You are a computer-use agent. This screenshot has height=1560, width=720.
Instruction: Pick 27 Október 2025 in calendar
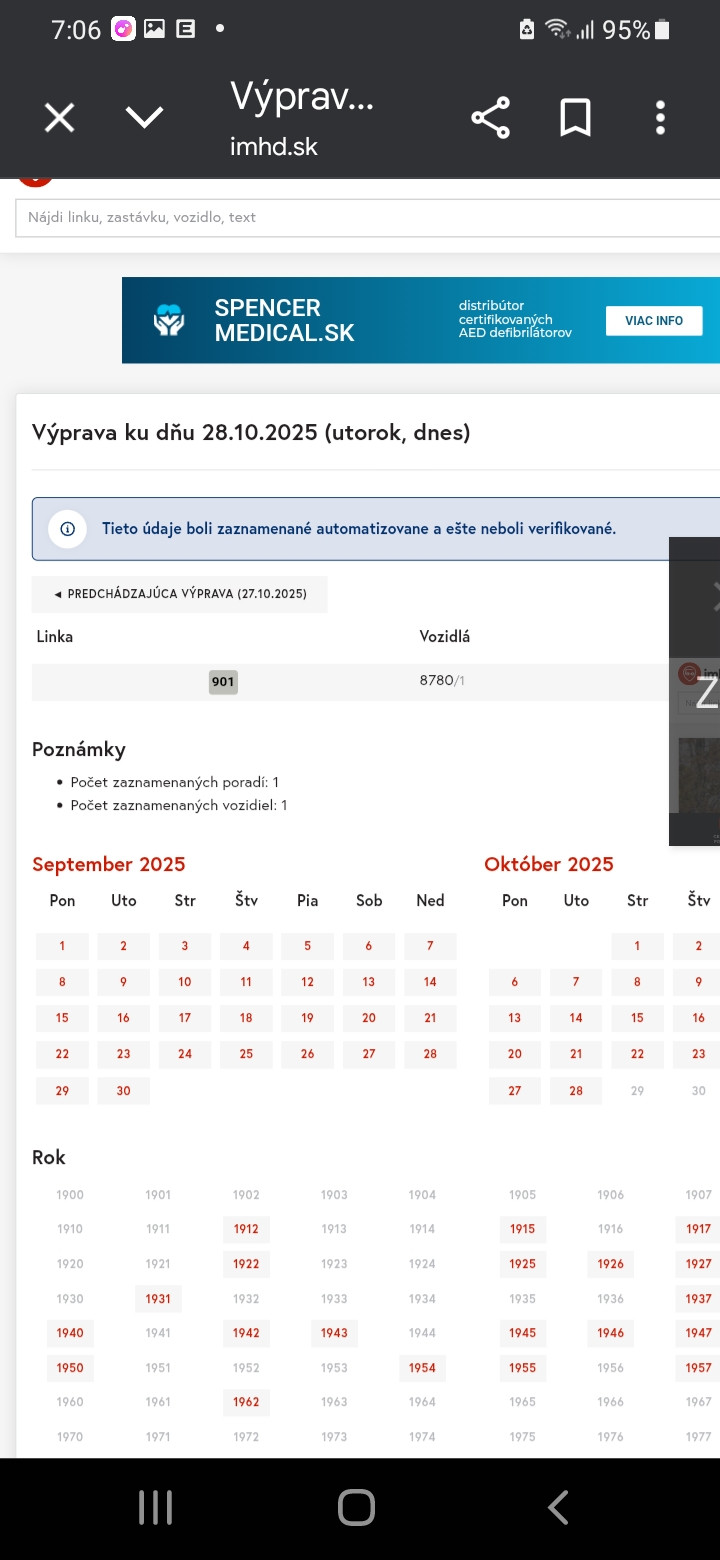(x=515, y=1090)
